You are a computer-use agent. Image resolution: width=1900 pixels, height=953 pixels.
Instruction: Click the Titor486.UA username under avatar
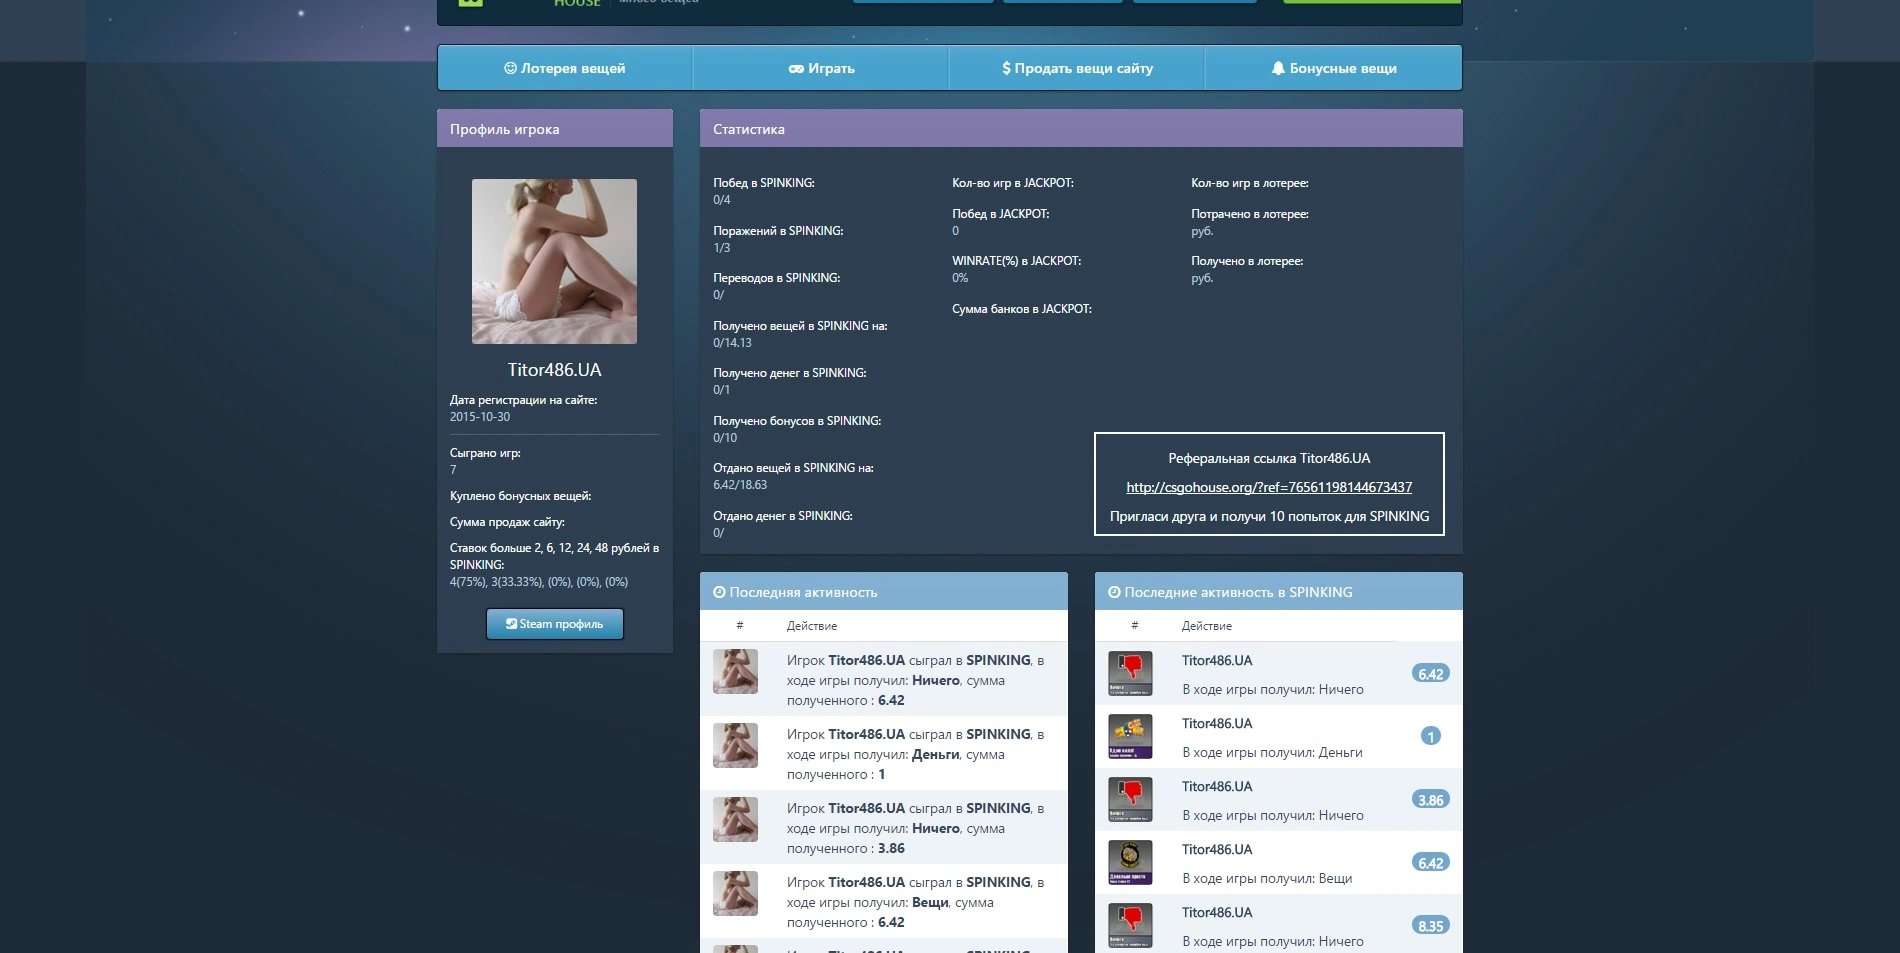(x=554, y=370)
